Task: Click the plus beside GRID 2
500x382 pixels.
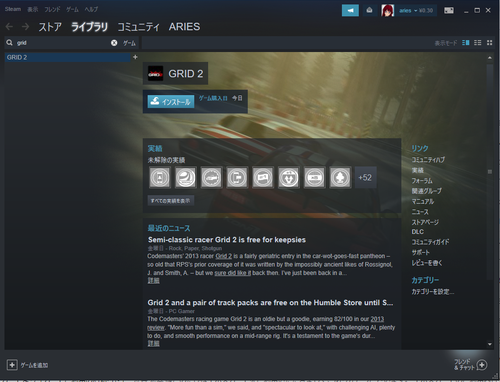Action: point(135,57)
